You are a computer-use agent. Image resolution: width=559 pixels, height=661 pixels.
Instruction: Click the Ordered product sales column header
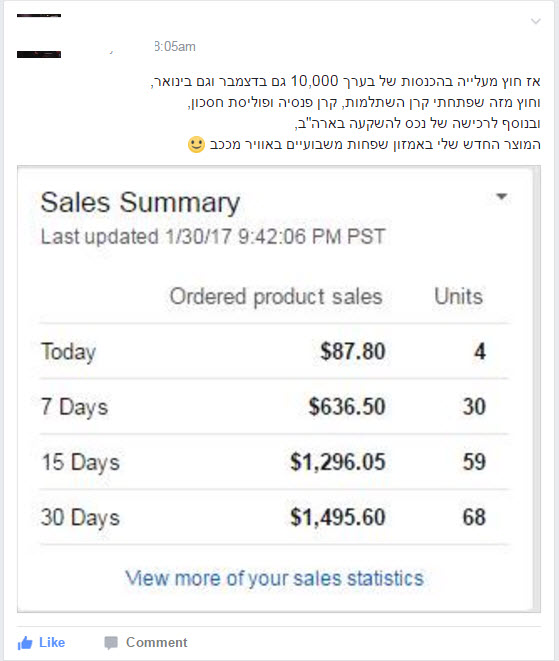tap(276, 297)
